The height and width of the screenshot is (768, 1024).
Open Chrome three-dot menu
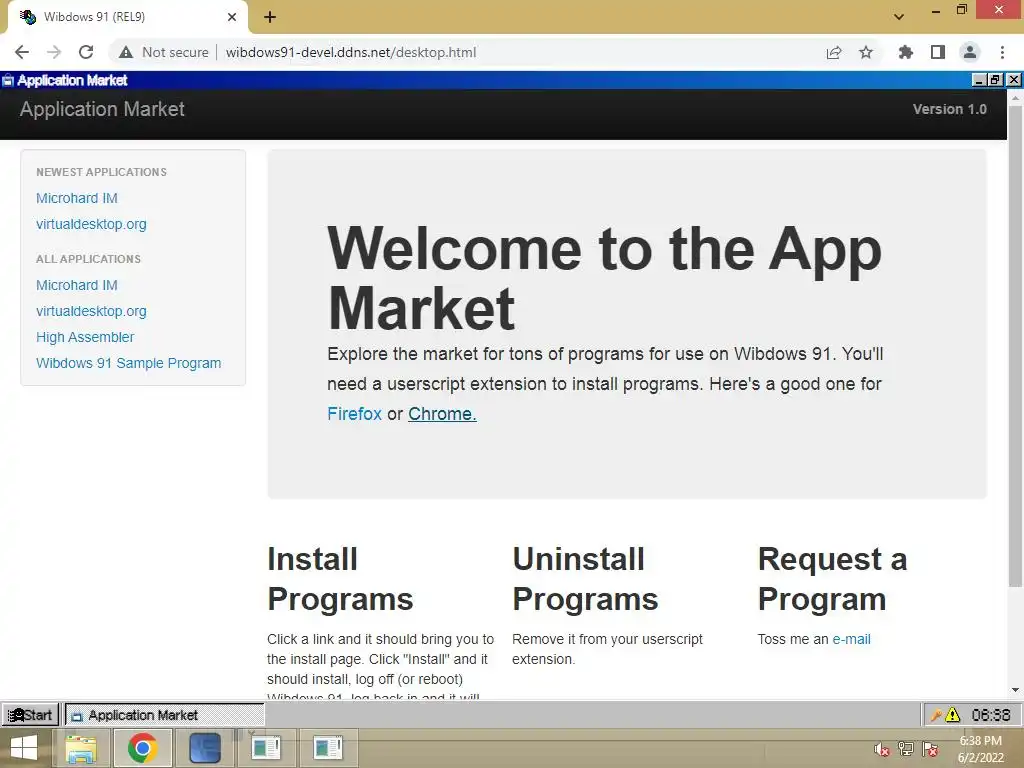1002,52
